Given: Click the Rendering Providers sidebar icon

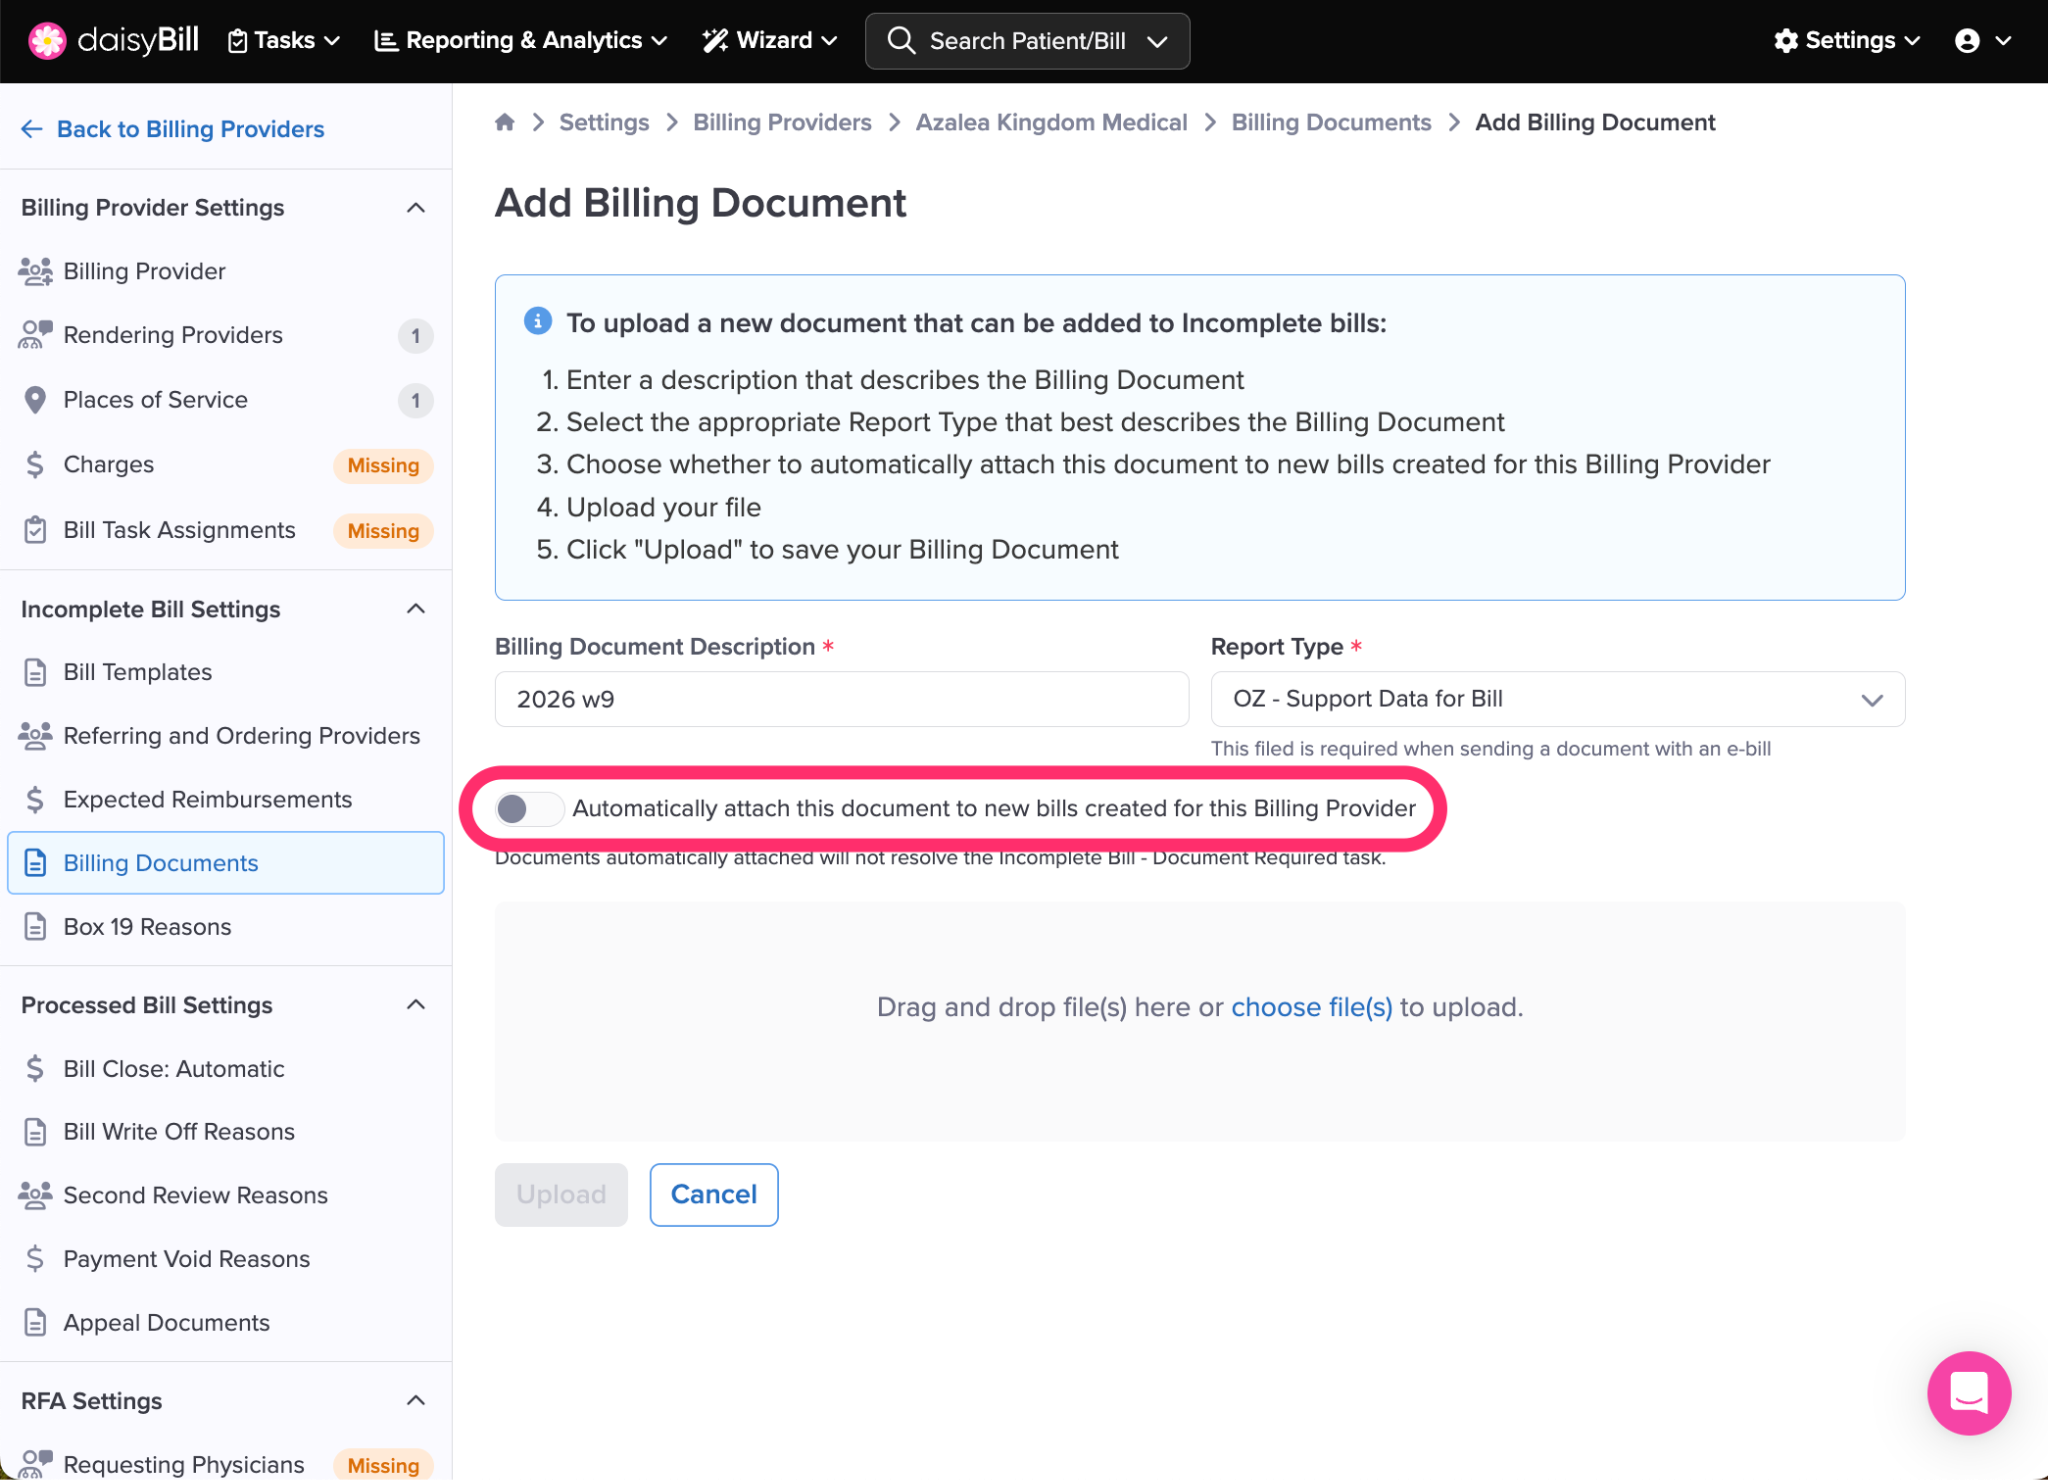Looking at the screenshot, I should (x=35, y=335).
